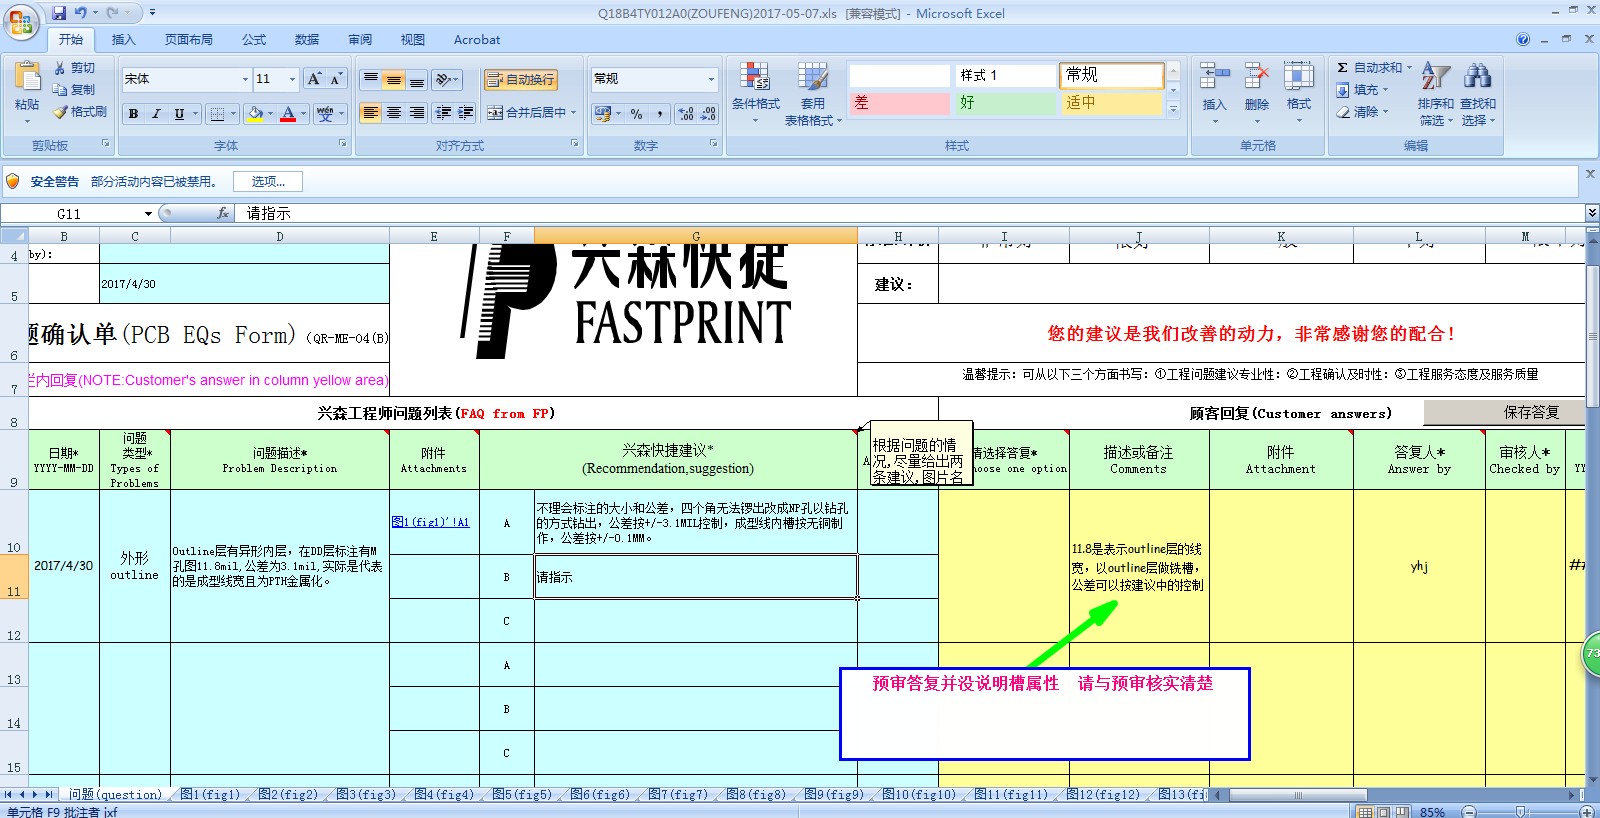This screenshot has width=1600, height=818.
Task: Apply the yellow fill color
Action: (256, 114)
